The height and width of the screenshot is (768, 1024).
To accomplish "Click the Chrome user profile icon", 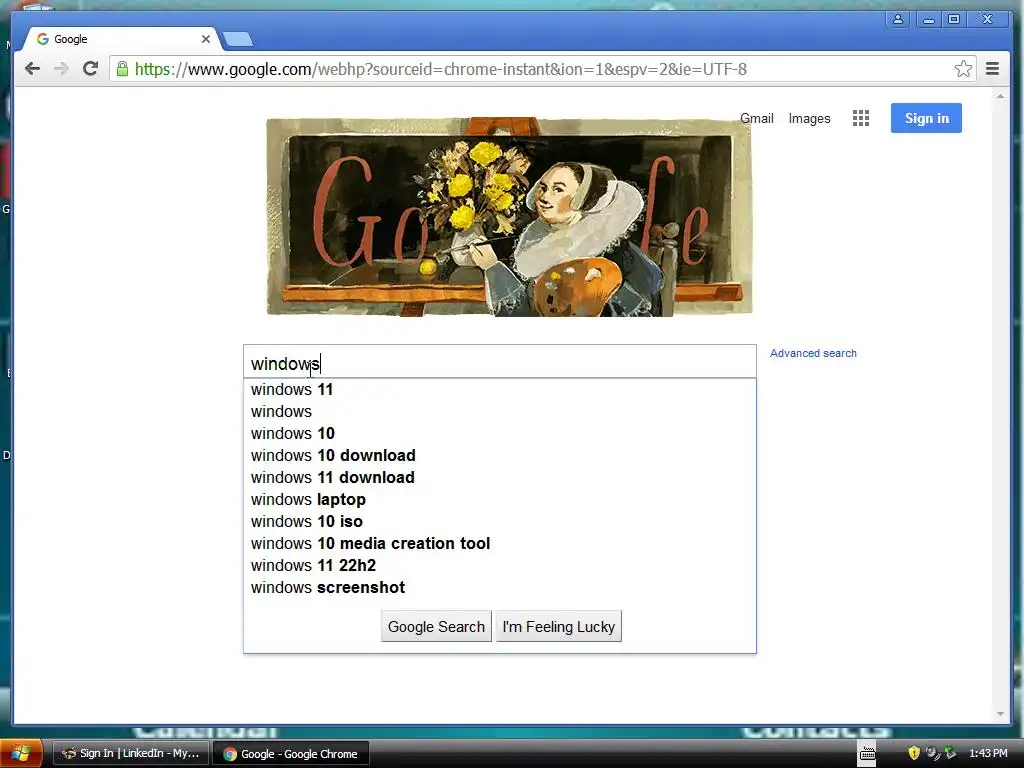I will (898, 19).
